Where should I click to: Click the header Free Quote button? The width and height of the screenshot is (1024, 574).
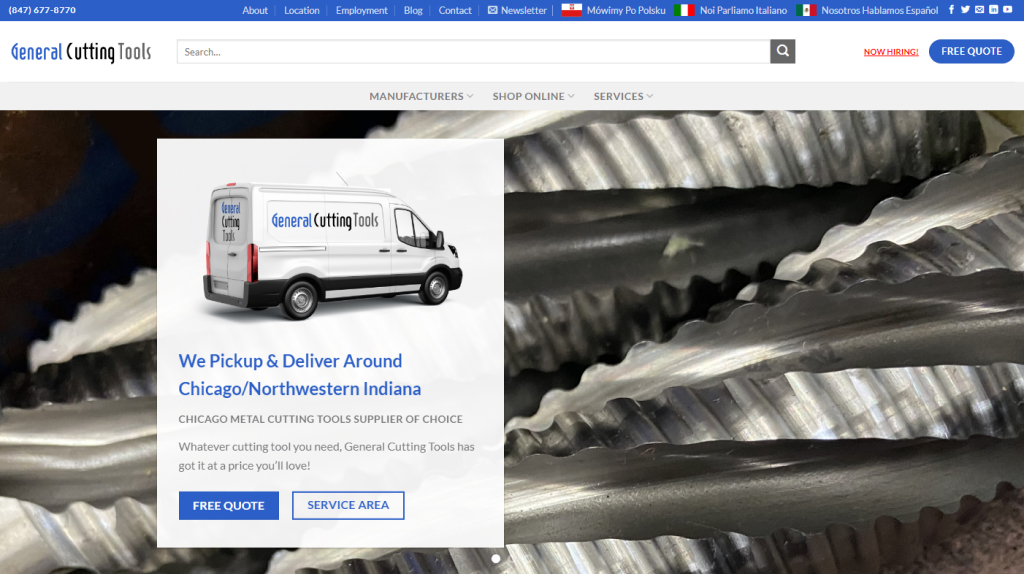point(971,51)
